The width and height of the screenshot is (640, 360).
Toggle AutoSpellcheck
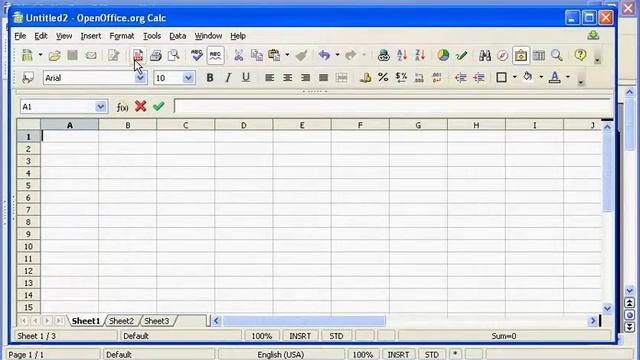click(215, 55)
